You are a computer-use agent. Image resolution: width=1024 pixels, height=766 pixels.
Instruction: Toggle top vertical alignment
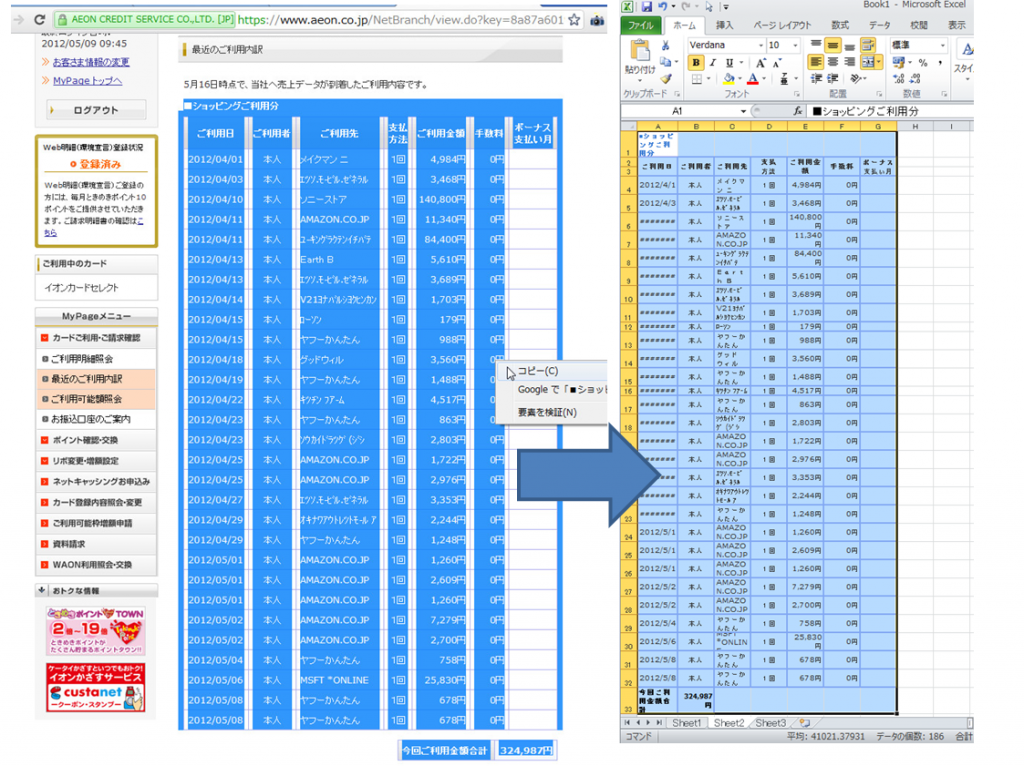tap(816, 45)
